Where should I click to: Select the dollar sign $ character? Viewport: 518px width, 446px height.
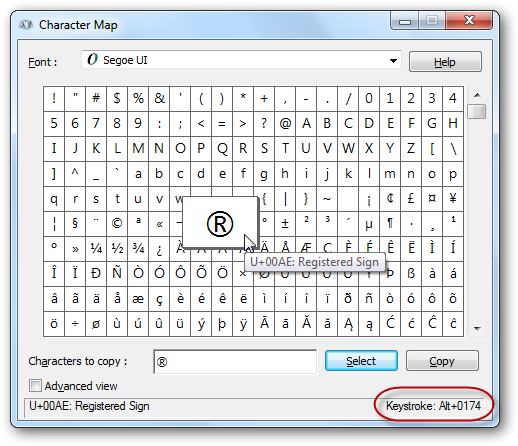(x=117, y=99)
